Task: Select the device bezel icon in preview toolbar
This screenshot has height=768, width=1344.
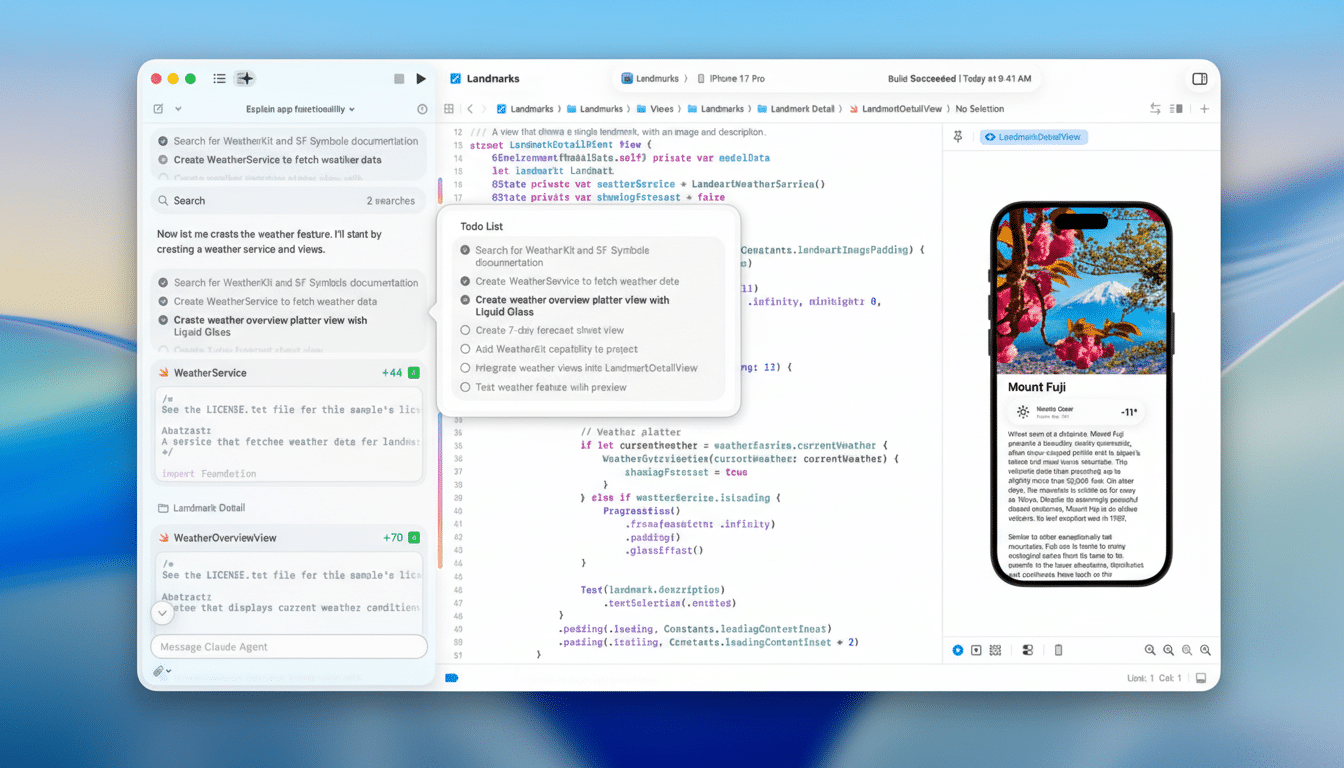Action: [1058, 650]
